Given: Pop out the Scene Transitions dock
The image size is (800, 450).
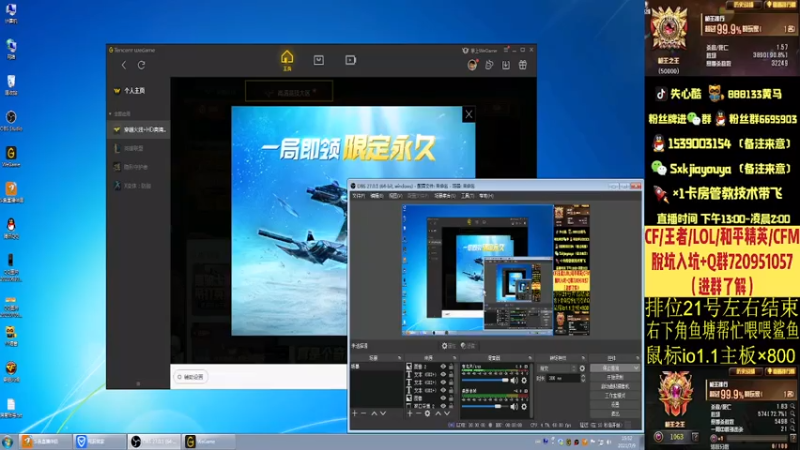Looking at the screenshot, I should pyautogui.click(x=584, y=358).
